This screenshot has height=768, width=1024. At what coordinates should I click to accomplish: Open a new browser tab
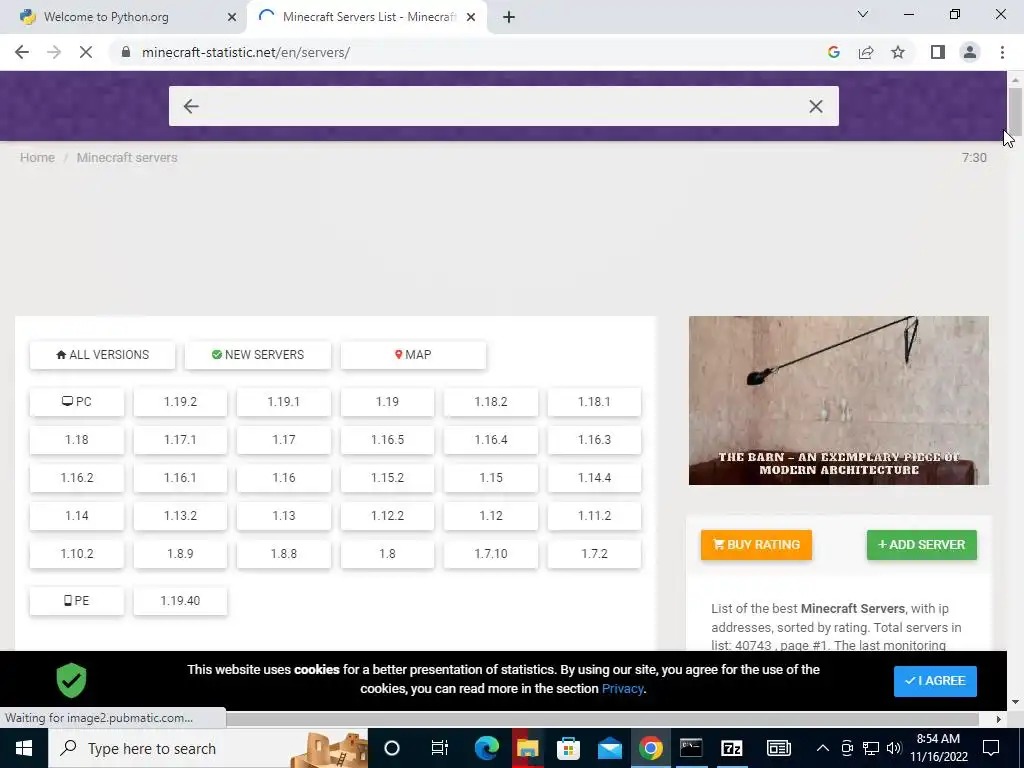pos(509,18)
